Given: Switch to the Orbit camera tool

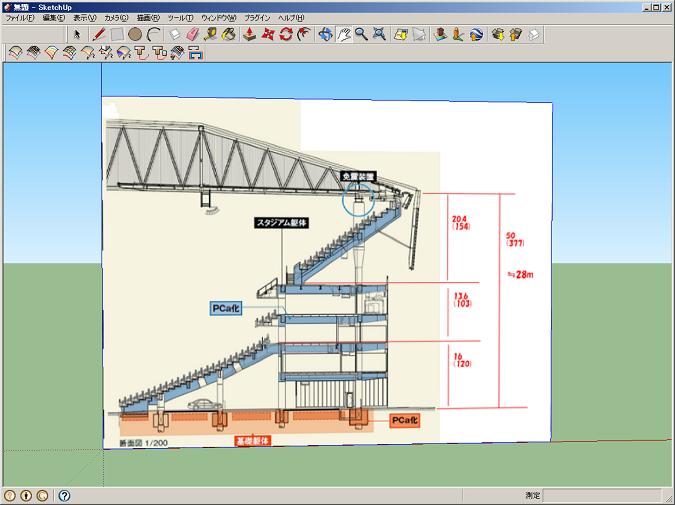Looking at the screenshot, I should (325, 34).
